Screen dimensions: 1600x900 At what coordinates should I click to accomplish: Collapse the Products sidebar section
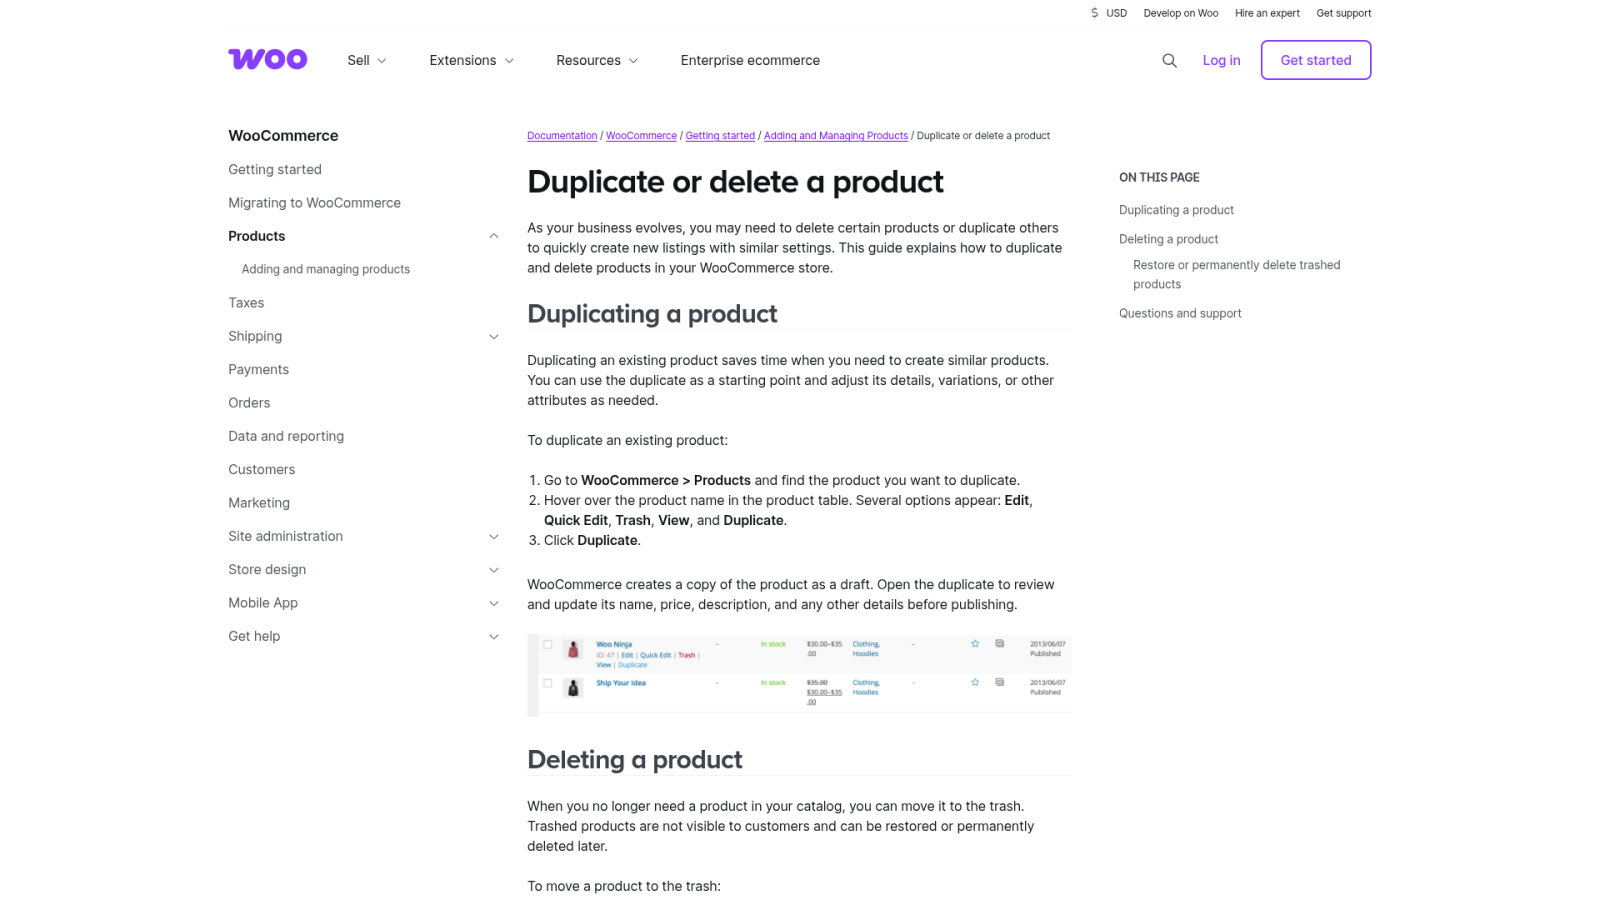494,236
